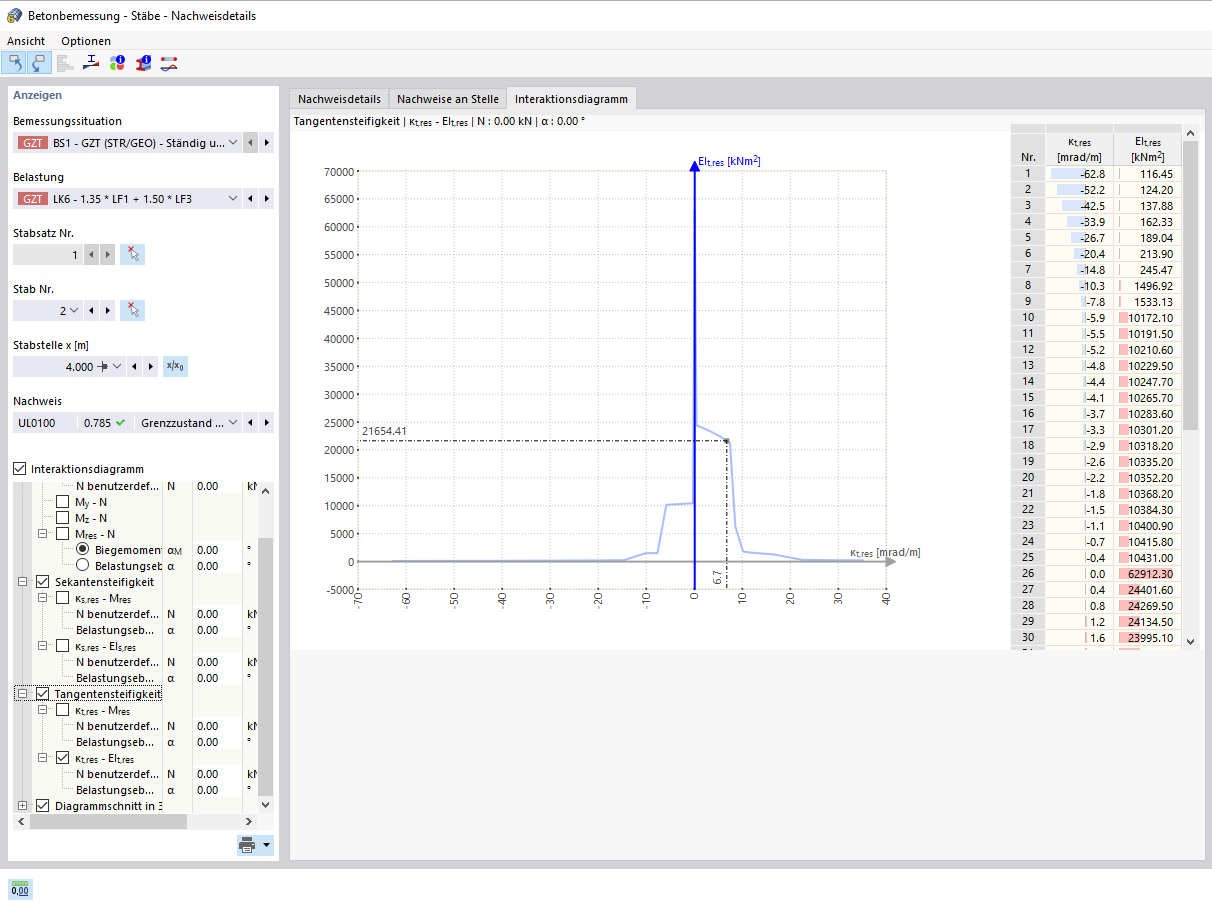Collapse the Tangentensteifigkeit tree node
This screenshot has height=909, width=1212.
tap(22, 694)
